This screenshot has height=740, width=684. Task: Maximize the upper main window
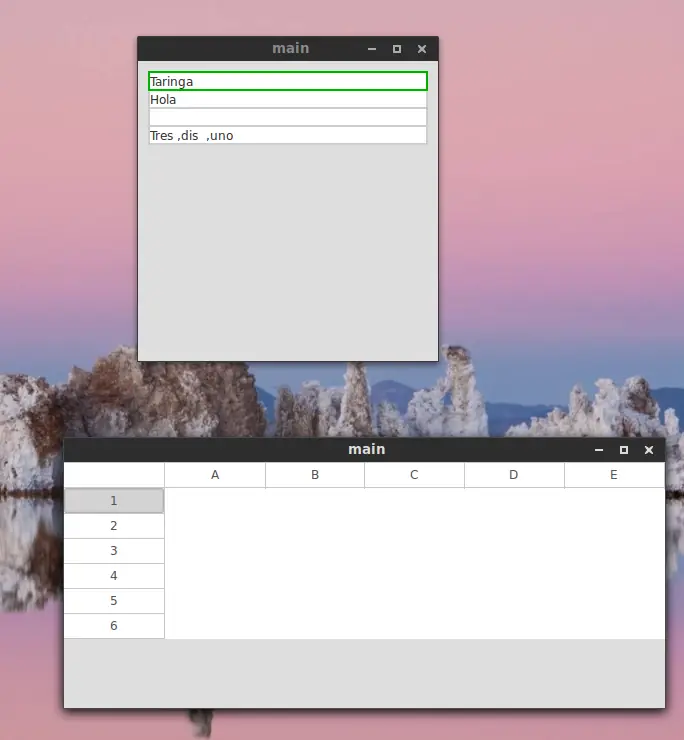pyautogui.click(x=397, y=49)
